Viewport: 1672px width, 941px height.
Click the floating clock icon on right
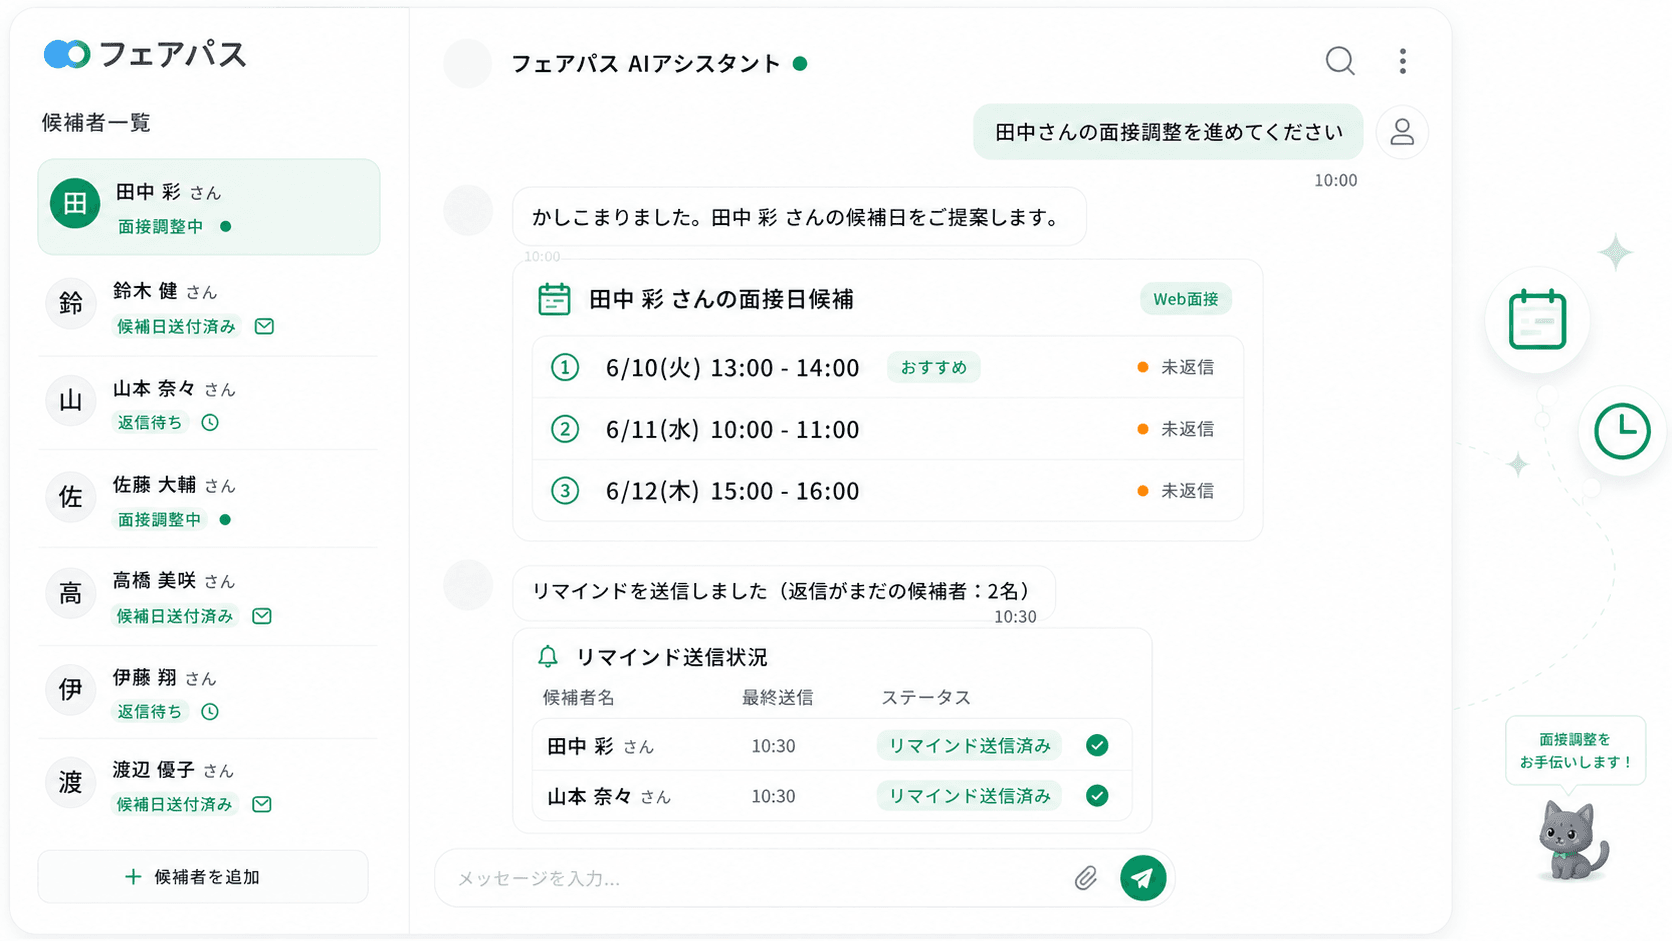click(1621, 431)
